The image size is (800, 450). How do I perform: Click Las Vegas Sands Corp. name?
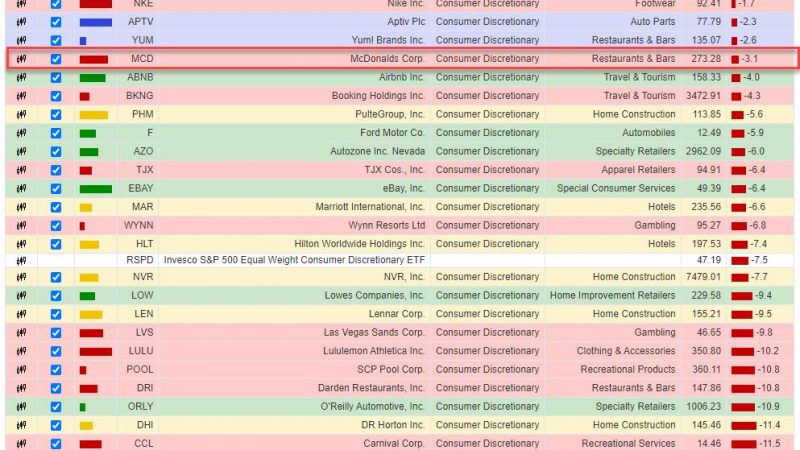tap(374, 332)
